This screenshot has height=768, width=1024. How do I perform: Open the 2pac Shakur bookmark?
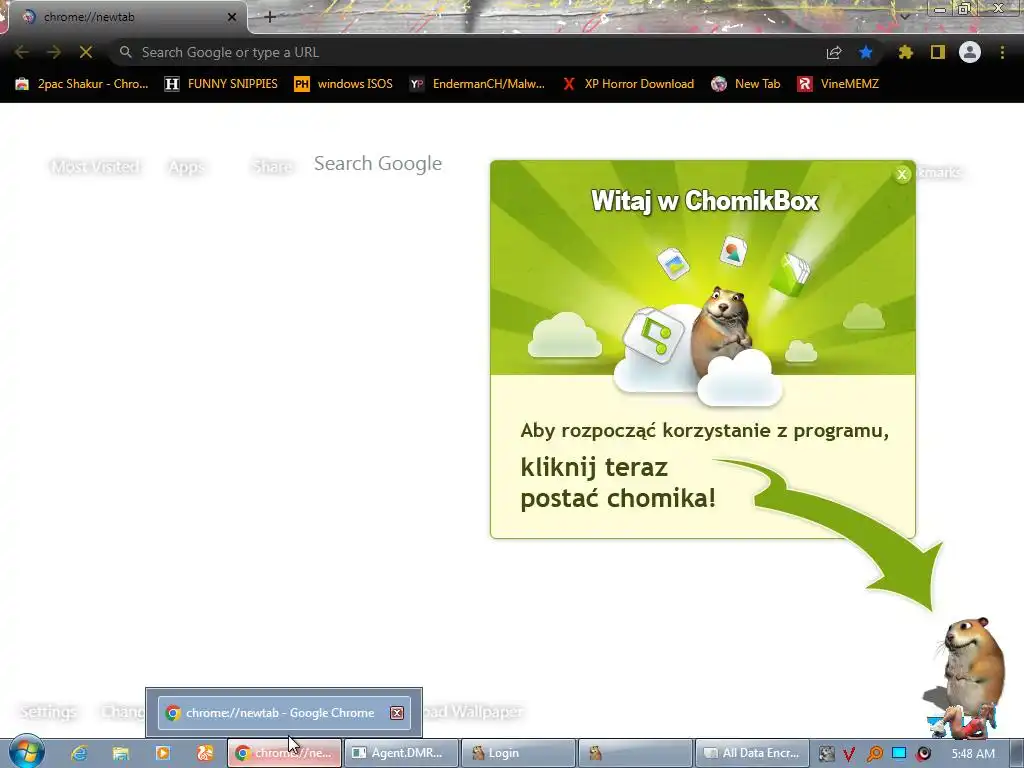[x=82, y=84]
